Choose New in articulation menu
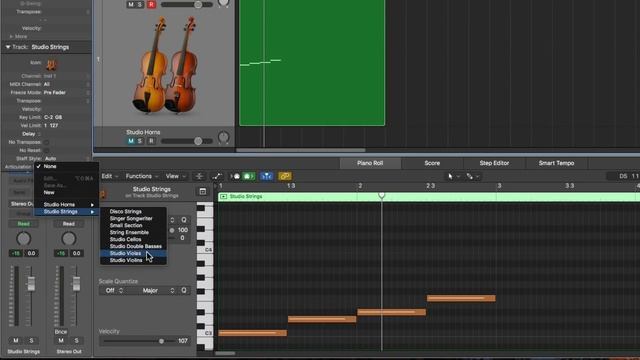Viewport: 640px width, 360px height. 67,192
